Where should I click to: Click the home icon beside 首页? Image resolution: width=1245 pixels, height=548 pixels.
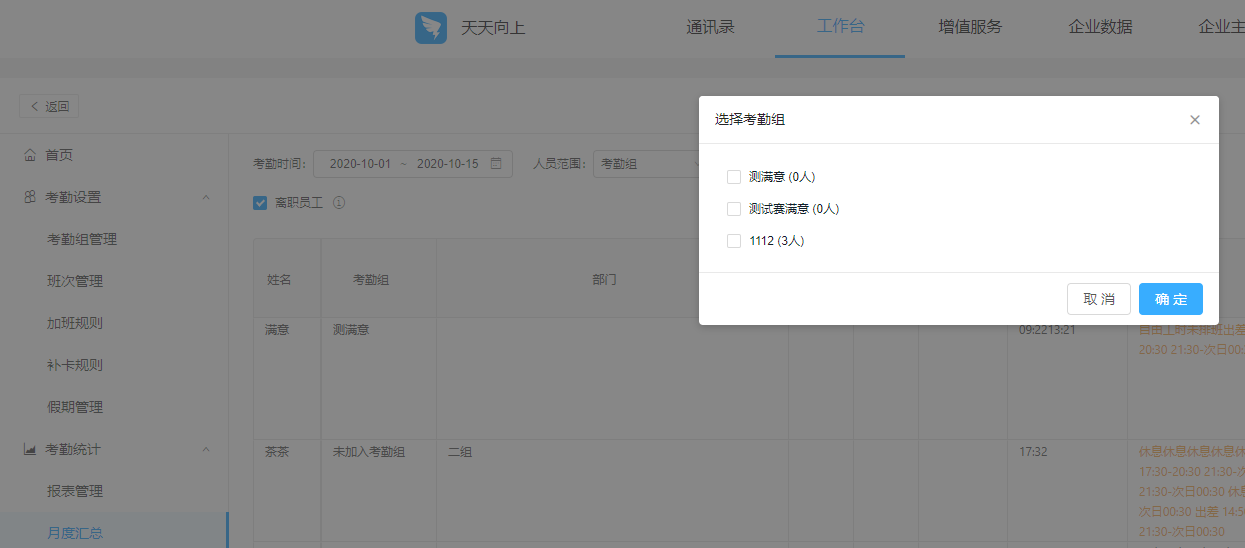coord(30,155)
